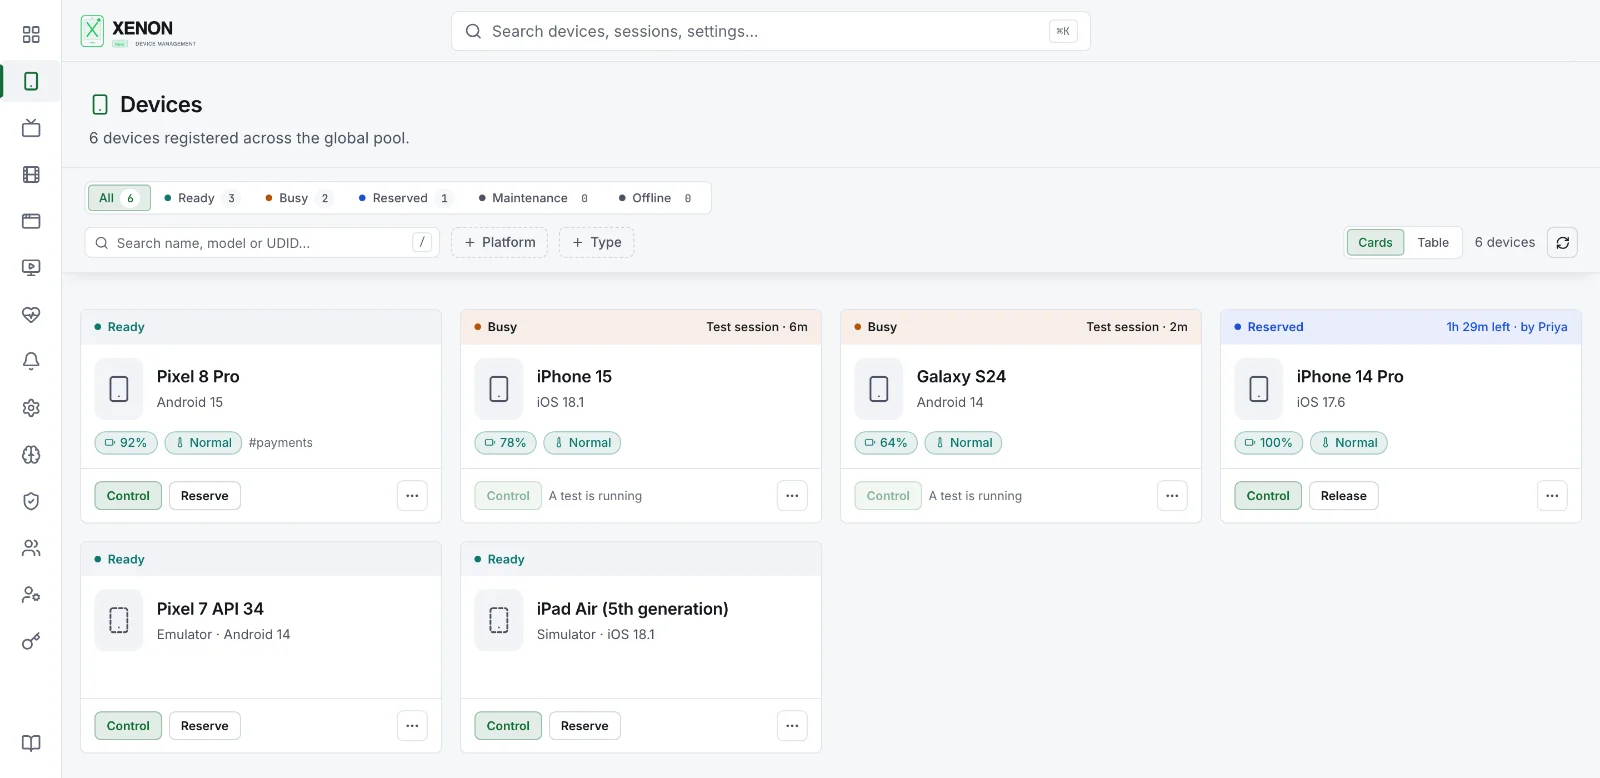Open the documentation book icon in sidebar

[x=31, y=743]
